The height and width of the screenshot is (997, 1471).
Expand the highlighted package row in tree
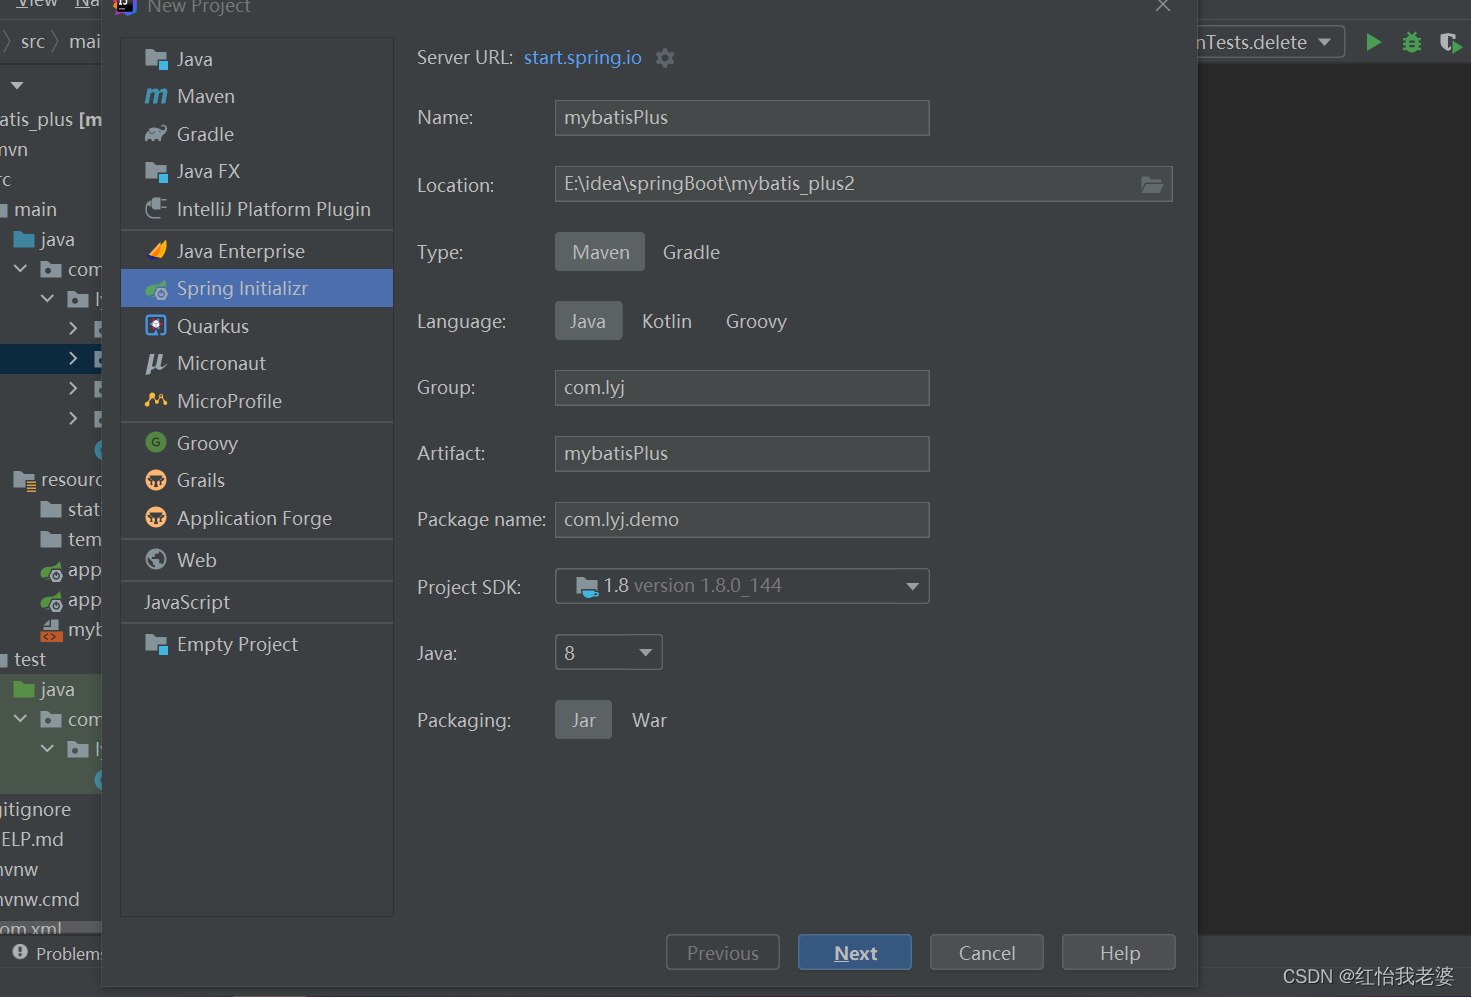point(73,358)
